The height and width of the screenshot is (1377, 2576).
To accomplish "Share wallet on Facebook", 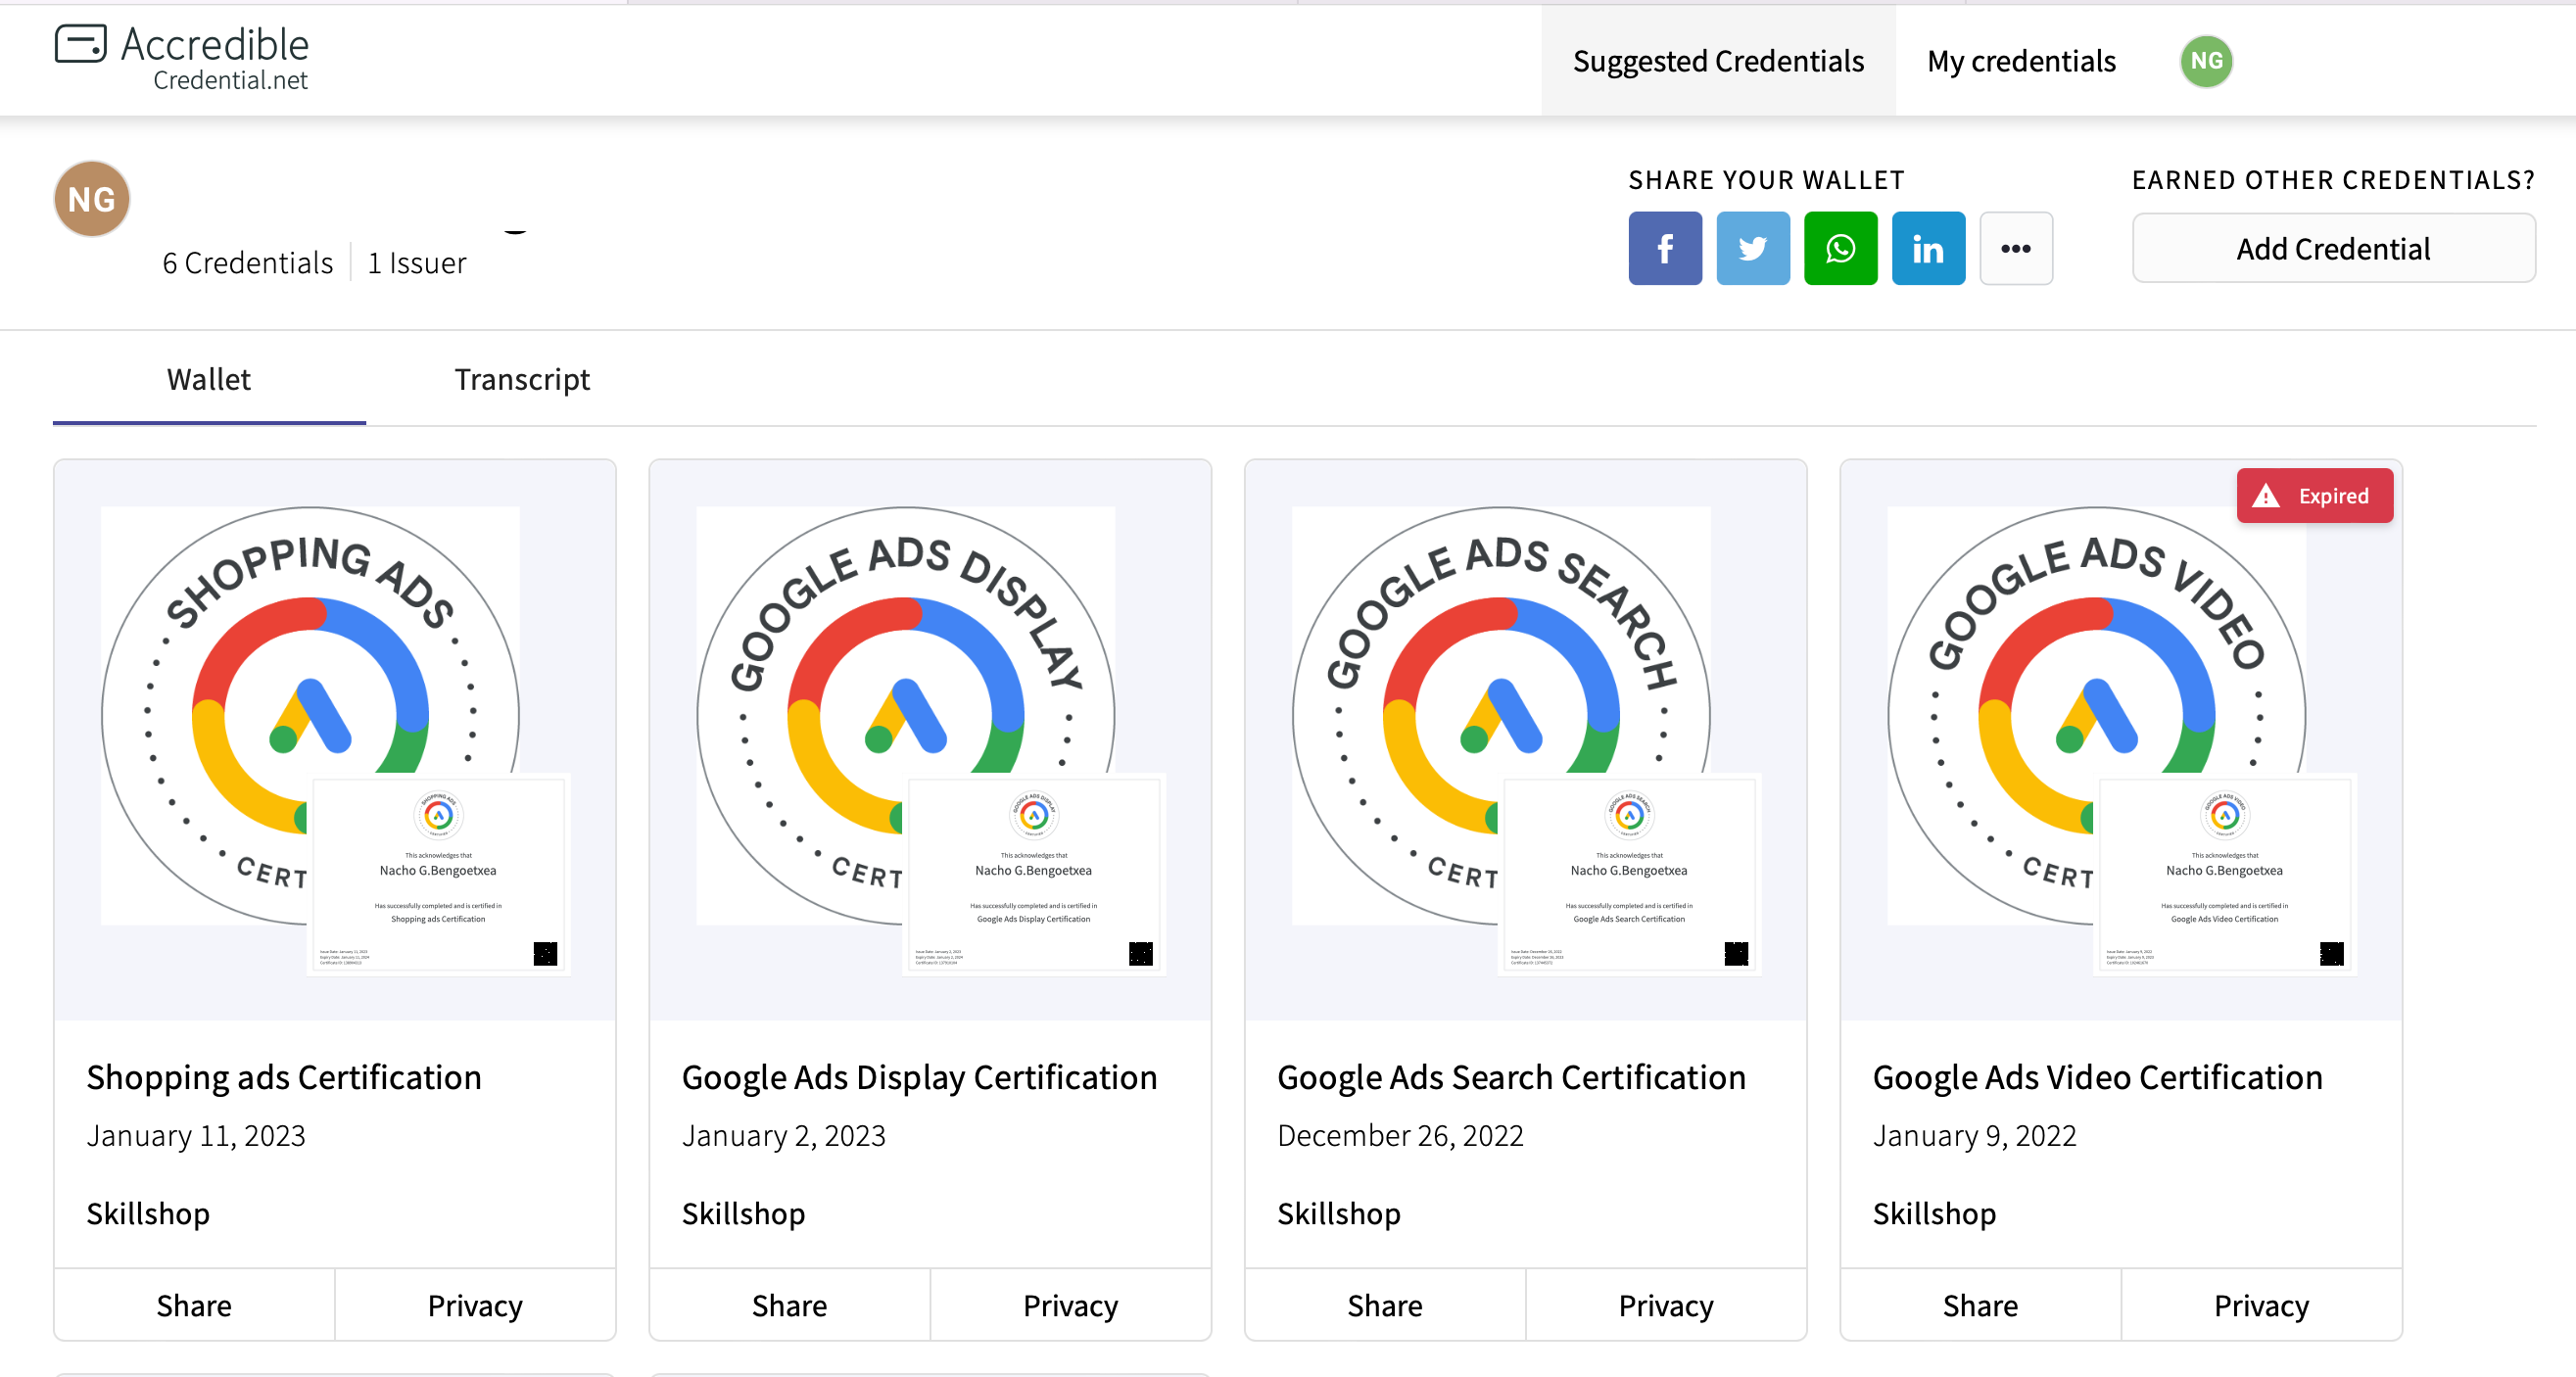I will 1665,248.
